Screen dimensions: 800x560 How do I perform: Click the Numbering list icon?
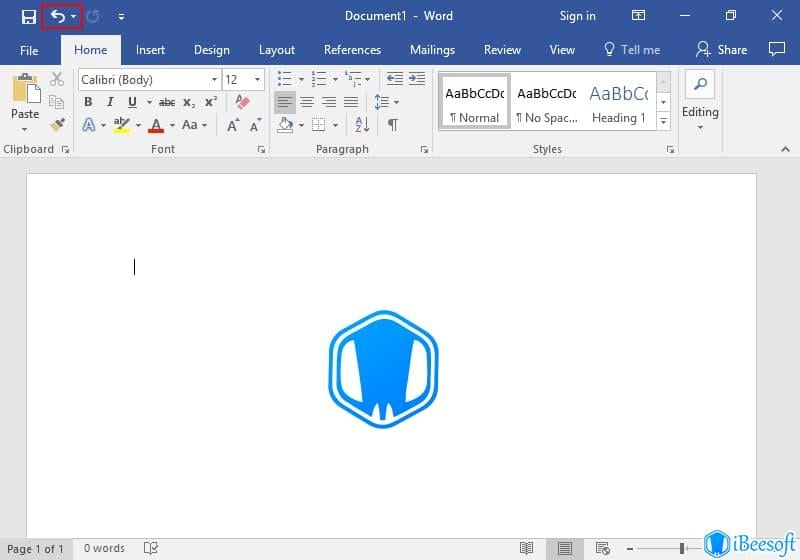(x=319, y=79)
